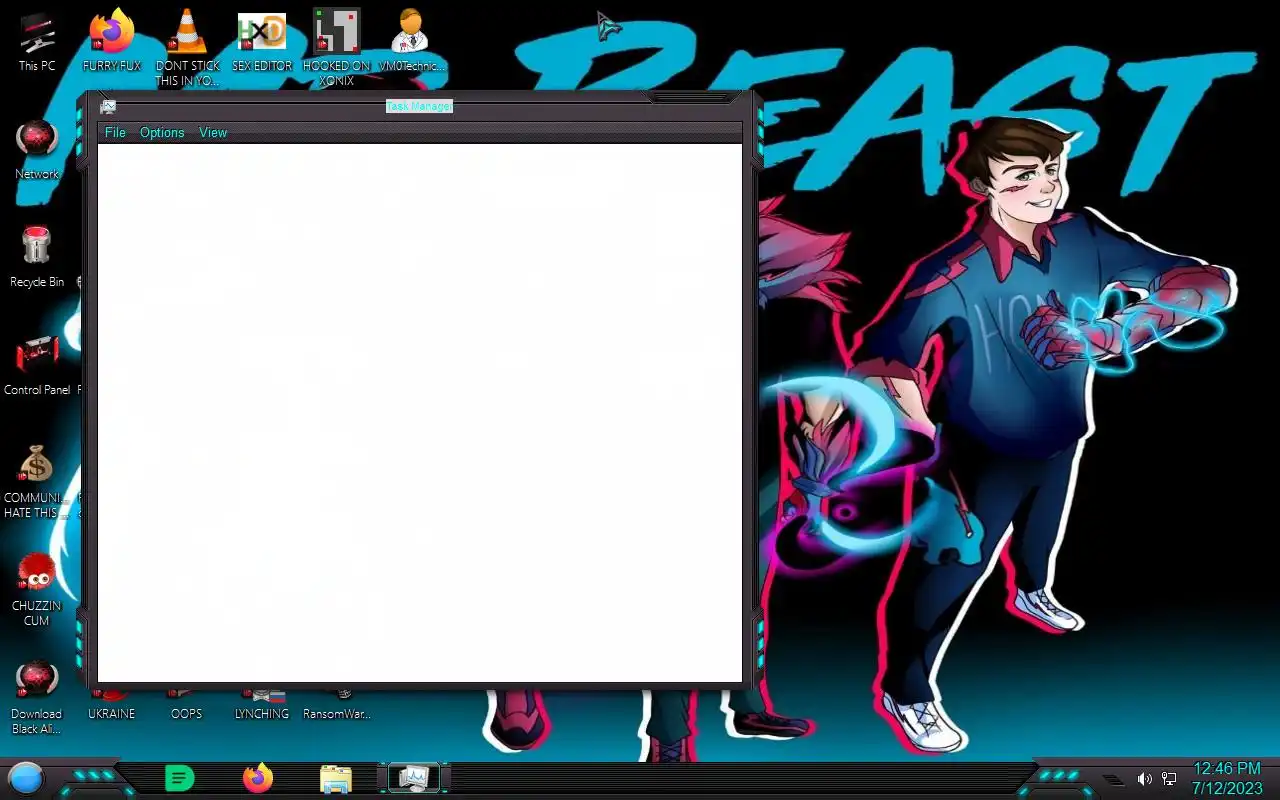Click the volume speaker tray icon

tap(1145, 779)
